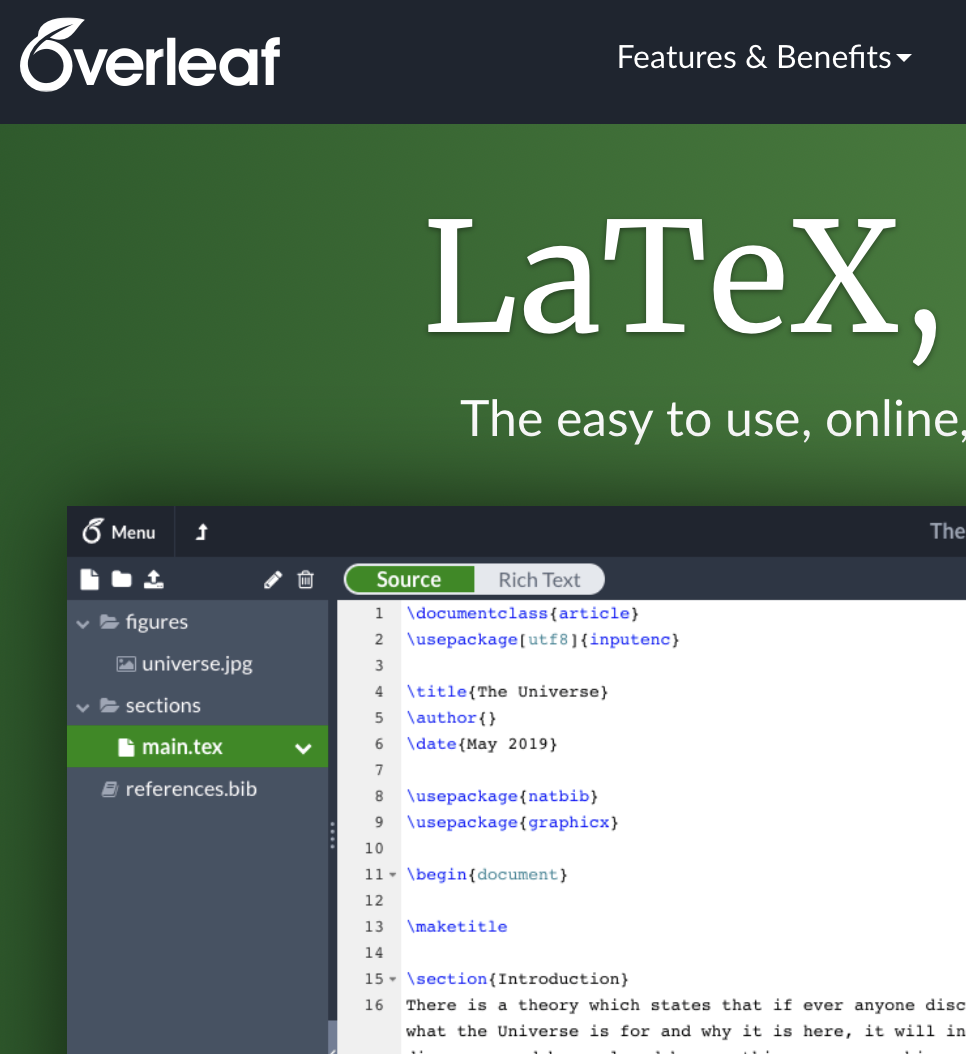Select main.tex in the file tree
Image resolution: width=966 pixels, height=1054 pixels.
pyautogui.click(x=182, y=747)
